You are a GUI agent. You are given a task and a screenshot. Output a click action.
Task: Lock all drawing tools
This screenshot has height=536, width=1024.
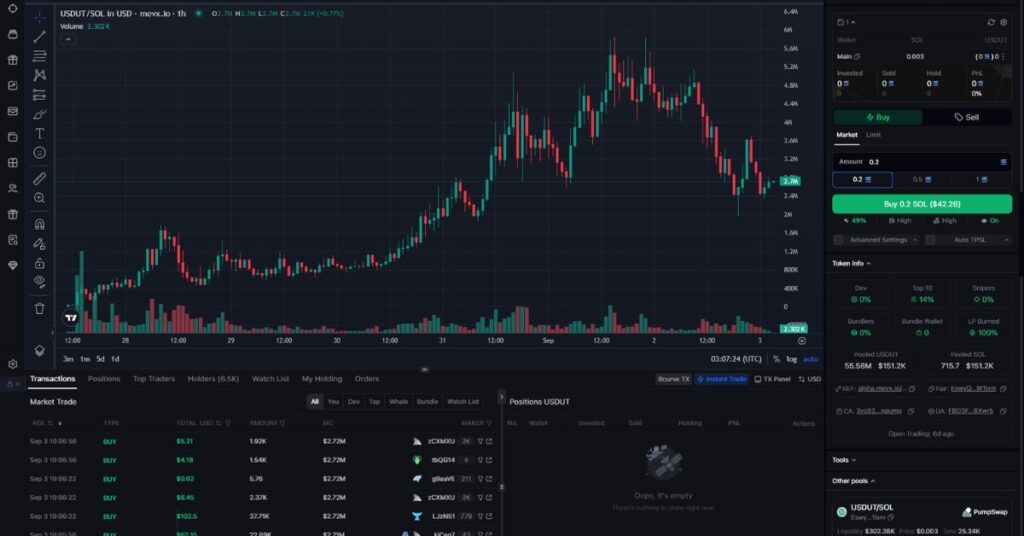click(x=40, y=263)
